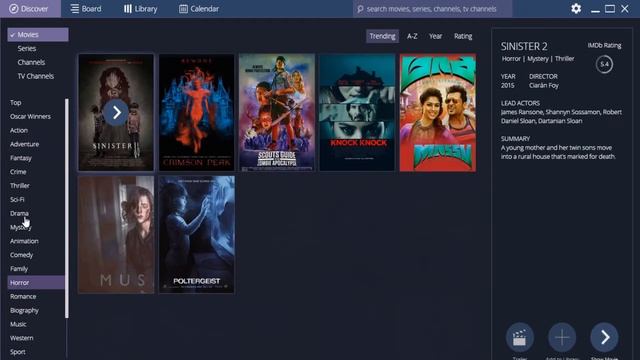Viewport: 640px width, 360px height.
Task: Click the search magnifier icon
Action: click(x=360, y=9)
